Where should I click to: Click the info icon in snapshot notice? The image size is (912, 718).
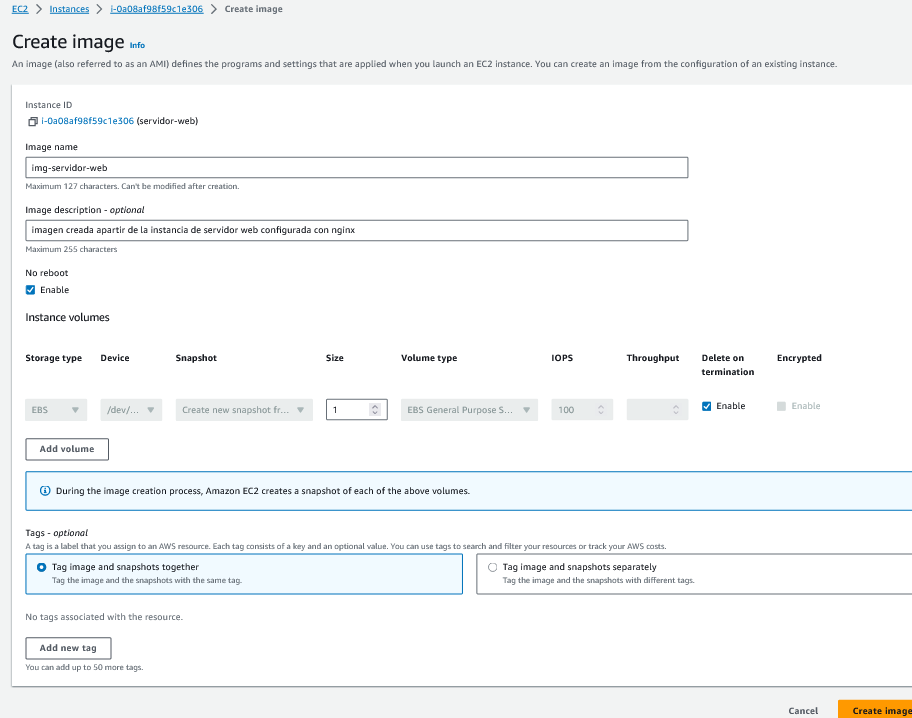(x=45, y=491)
